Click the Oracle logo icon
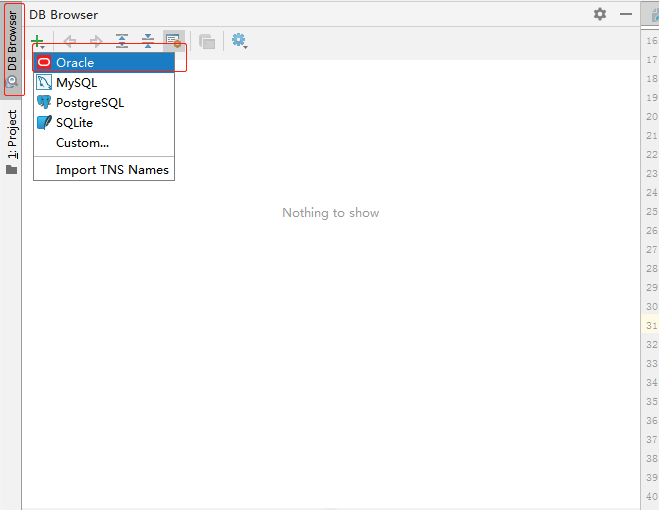The height and width of the screenshot is (510, 659). pos(44,63)
